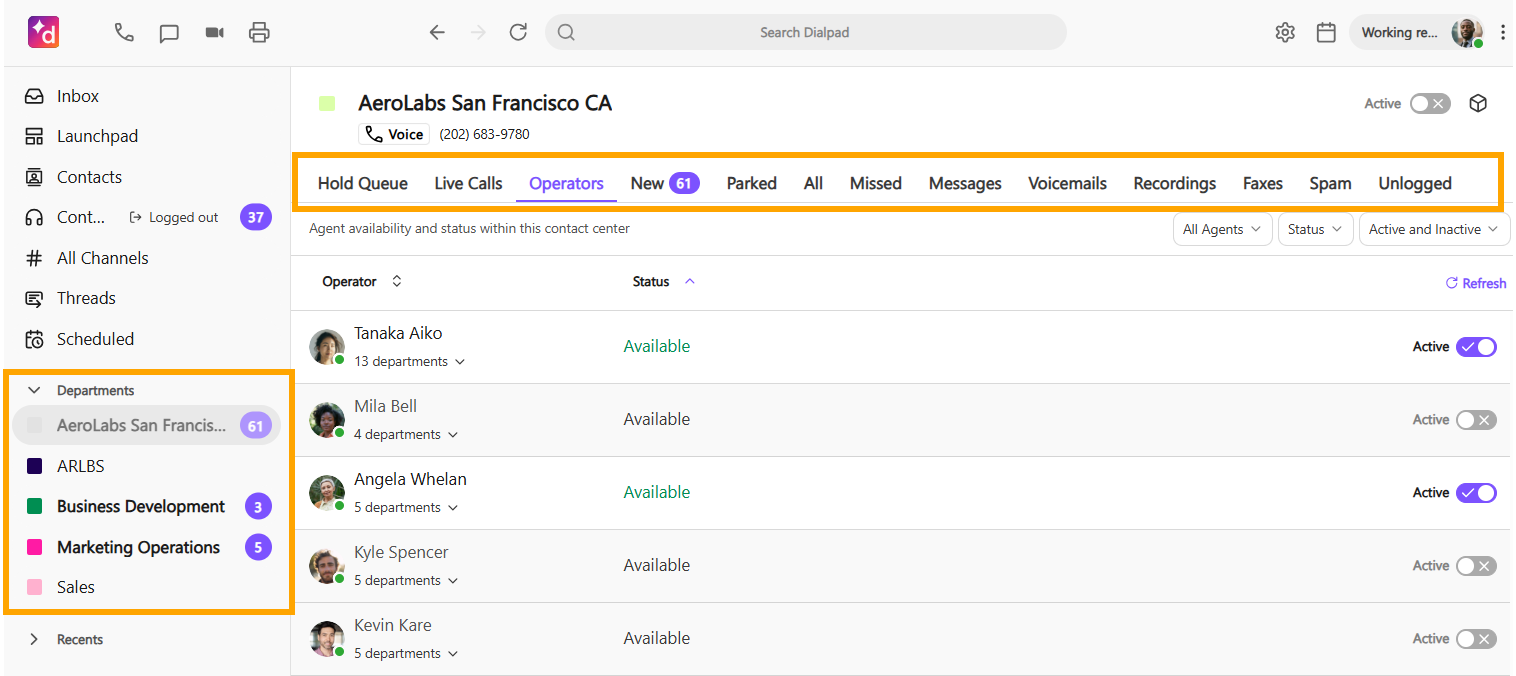The width and height of the screenshot is (1516, 676).
Task: Switch to Voicemails tab
Action: point(1067,183)
